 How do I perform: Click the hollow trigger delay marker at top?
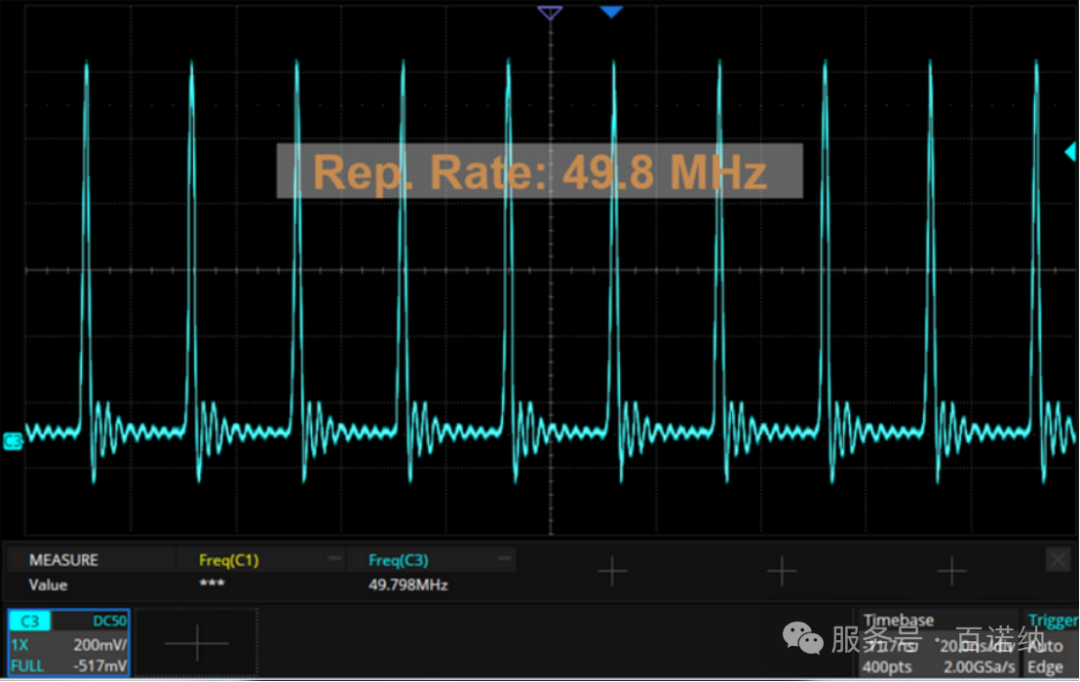(549, 12)
